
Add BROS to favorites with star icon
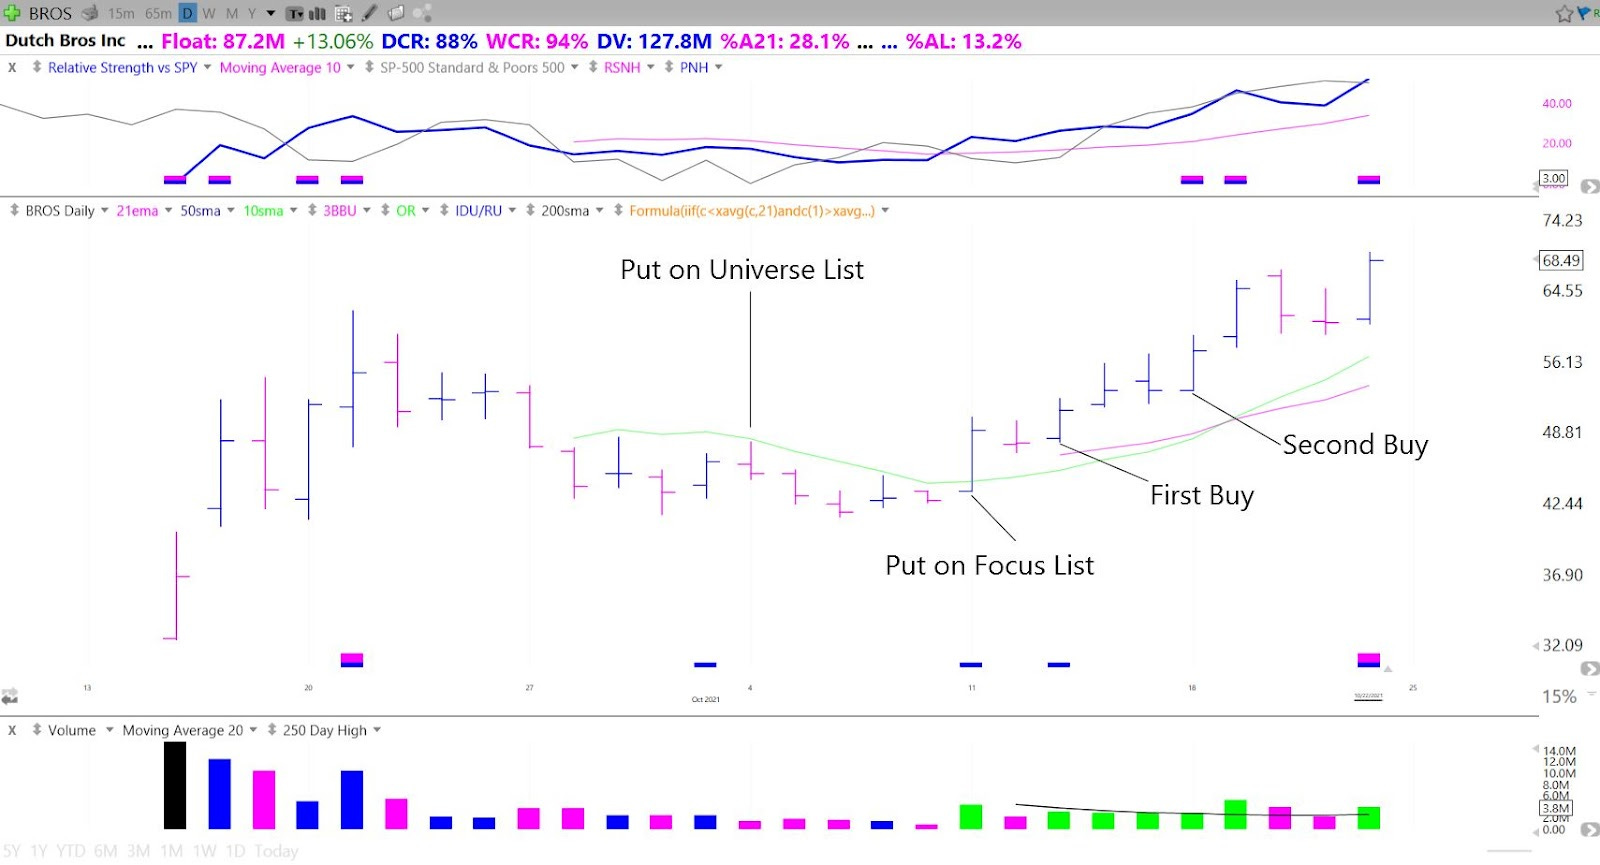click(1564, 13)
